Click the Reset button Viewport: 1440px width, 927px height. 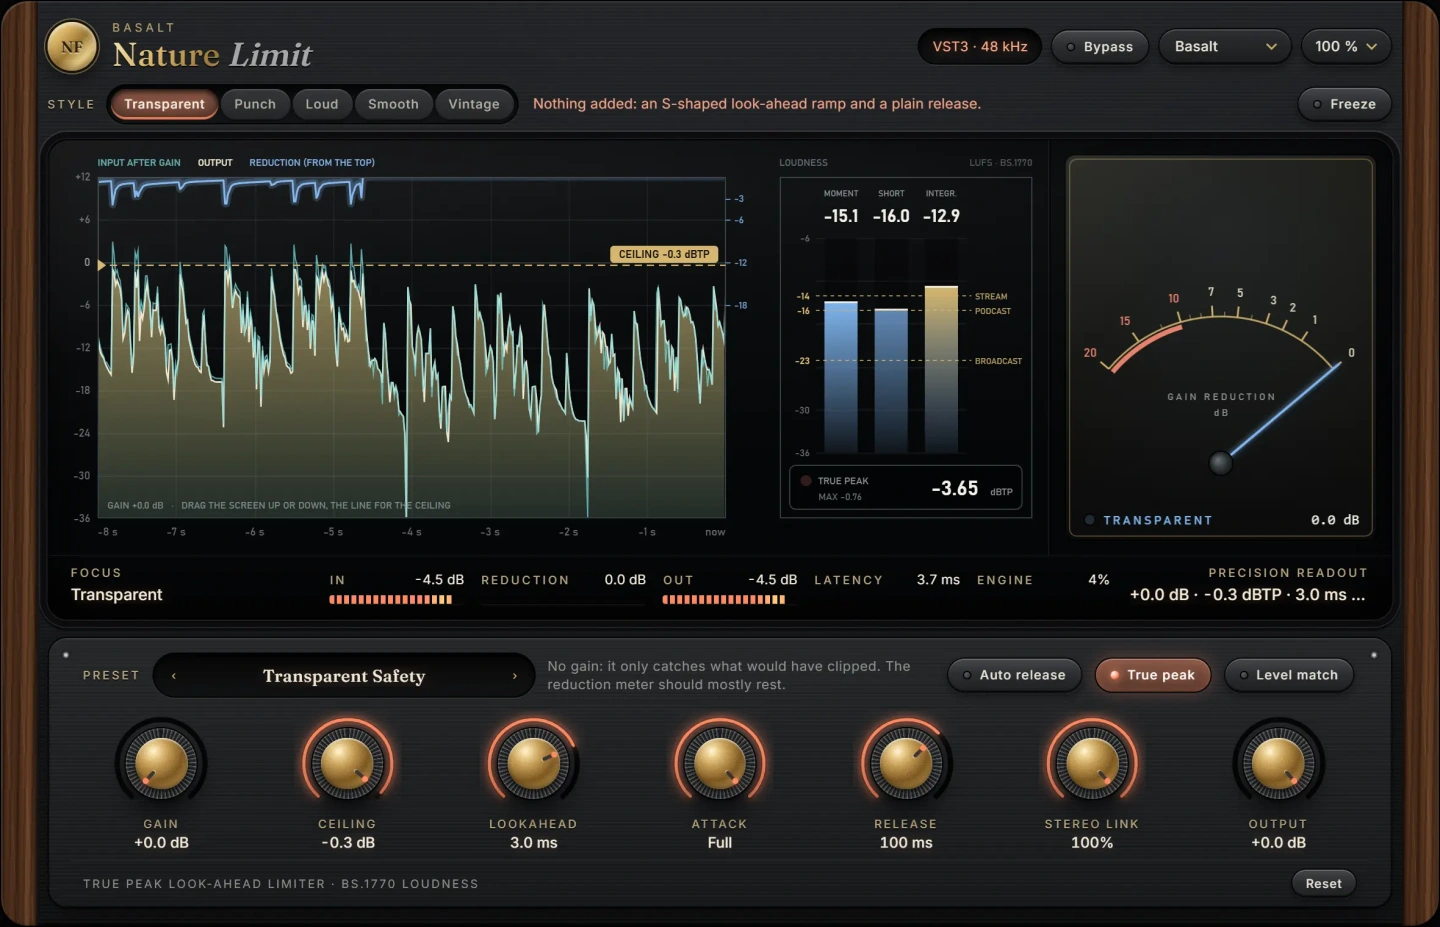pyautogui.click(x=1323, y=883)
